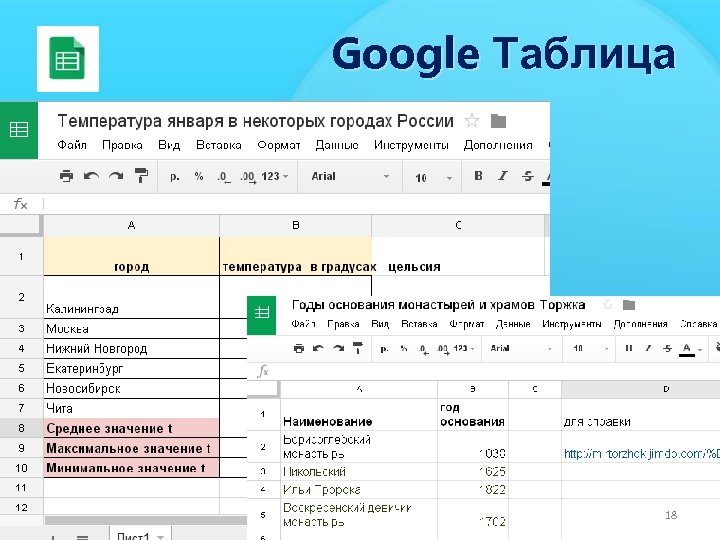Click print icon in temperature spreadsheet toolbar
Image resolution: width=720 pixels, height=540 pixels.
67,176
